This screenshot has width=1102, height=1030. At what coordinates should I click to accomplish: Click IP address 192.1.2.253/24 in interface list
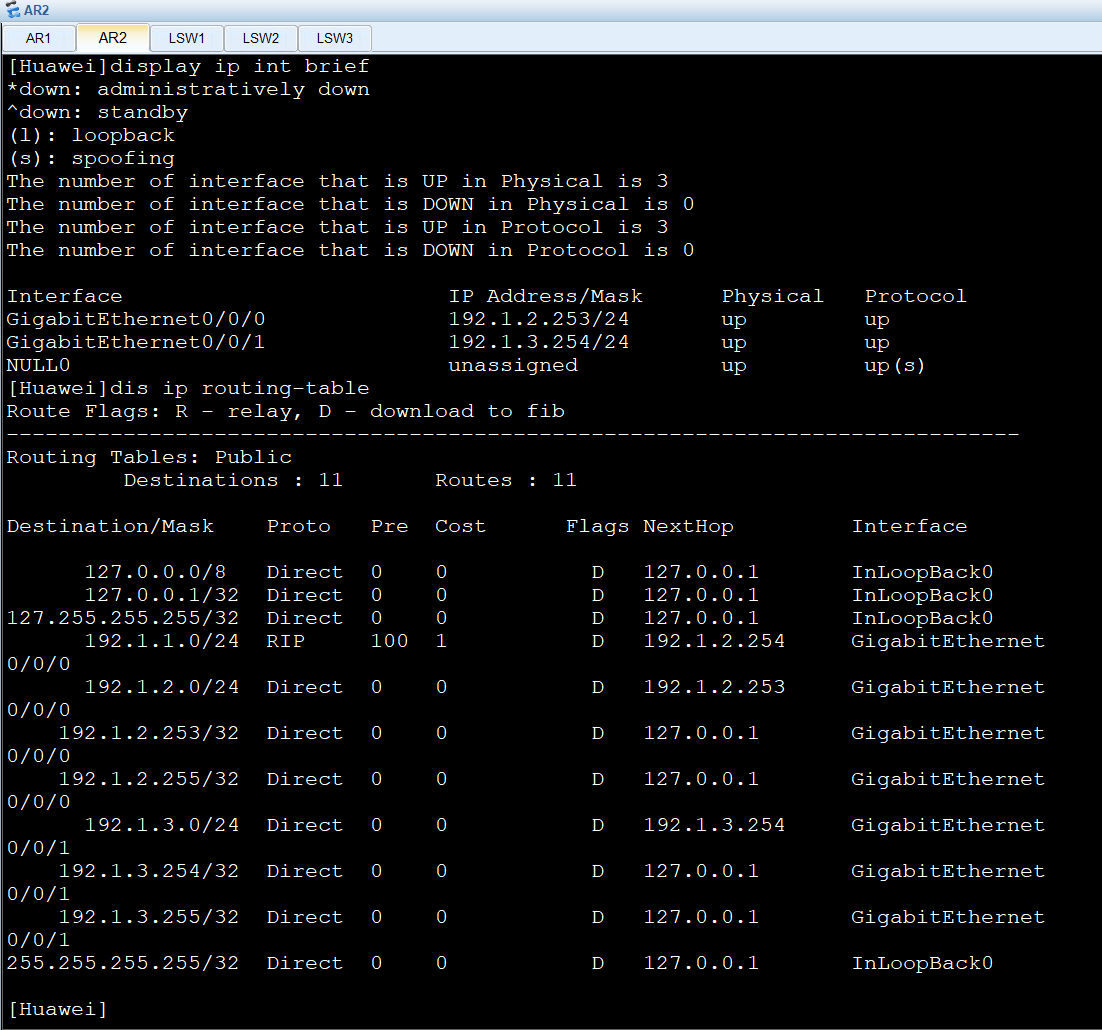click(x=539, y=320)
